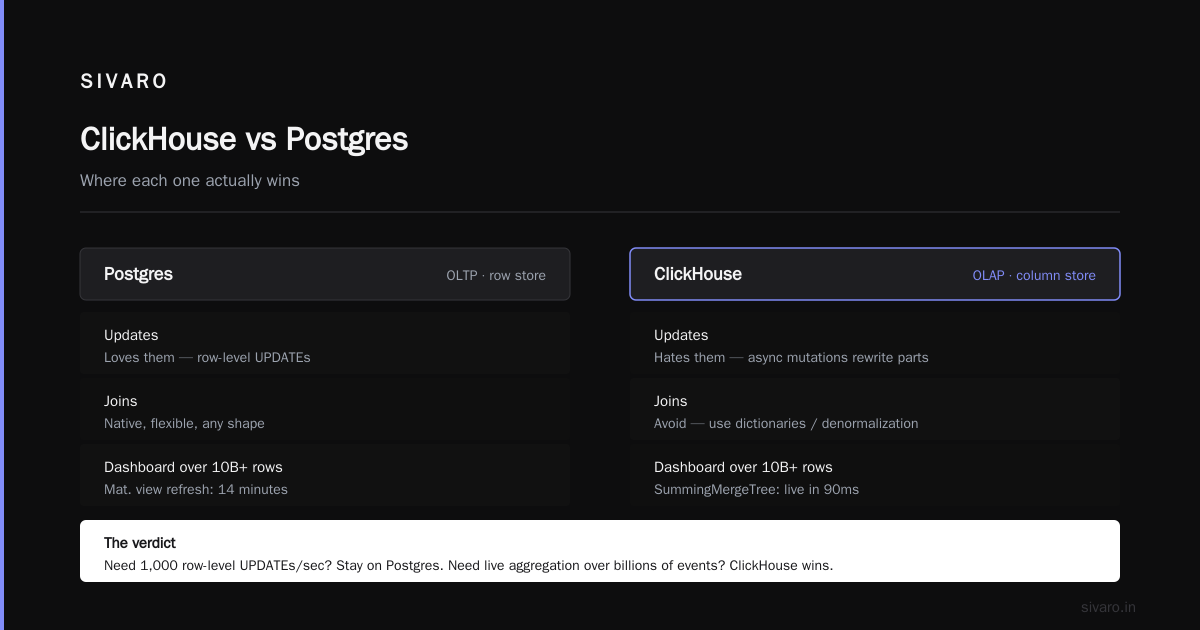The height and width of the screenshot is (630, 1200).
Task: Select the 'ClickHouse vs Postgres' heading
Action: [244, 139]
